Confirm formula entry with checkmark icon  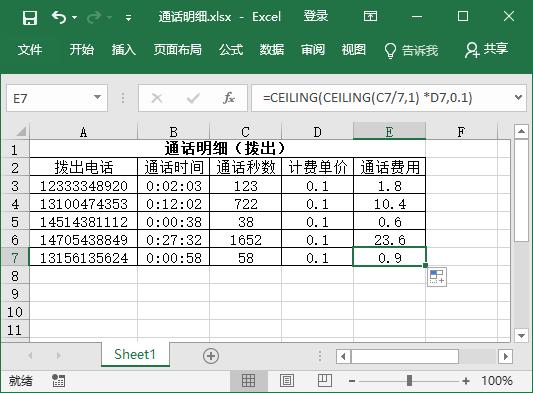[193, 98]
